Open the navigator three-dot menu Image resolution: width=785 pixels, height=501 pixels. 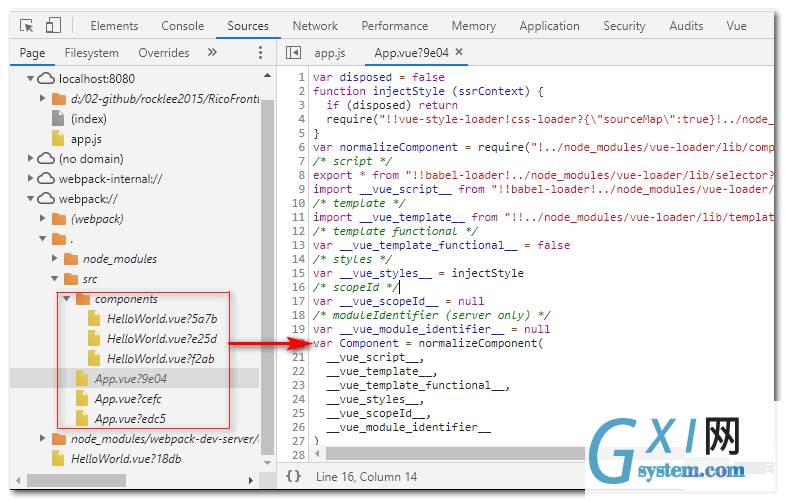pyautogui.click(x=260, y=53)
